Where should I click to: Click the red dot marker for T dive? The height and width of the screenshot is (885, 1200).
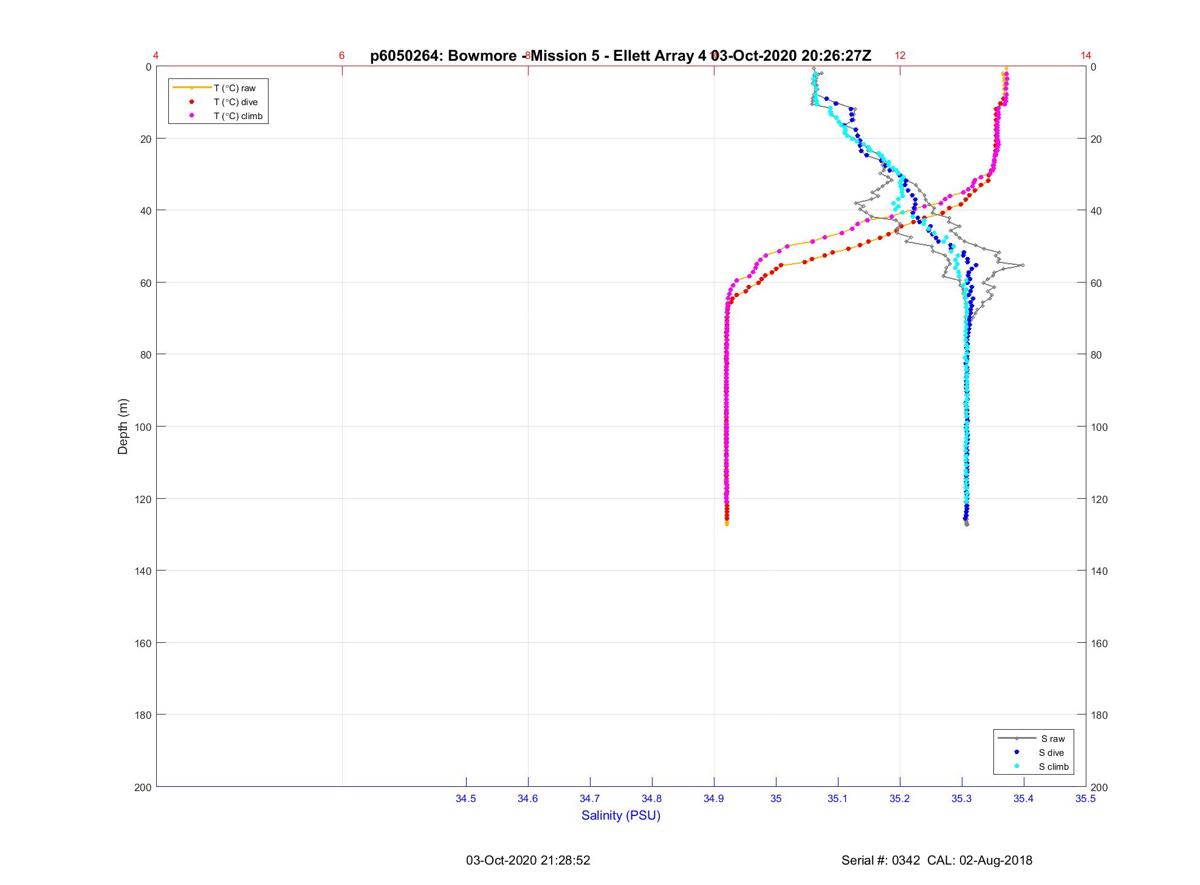click(x=191, y=102)
